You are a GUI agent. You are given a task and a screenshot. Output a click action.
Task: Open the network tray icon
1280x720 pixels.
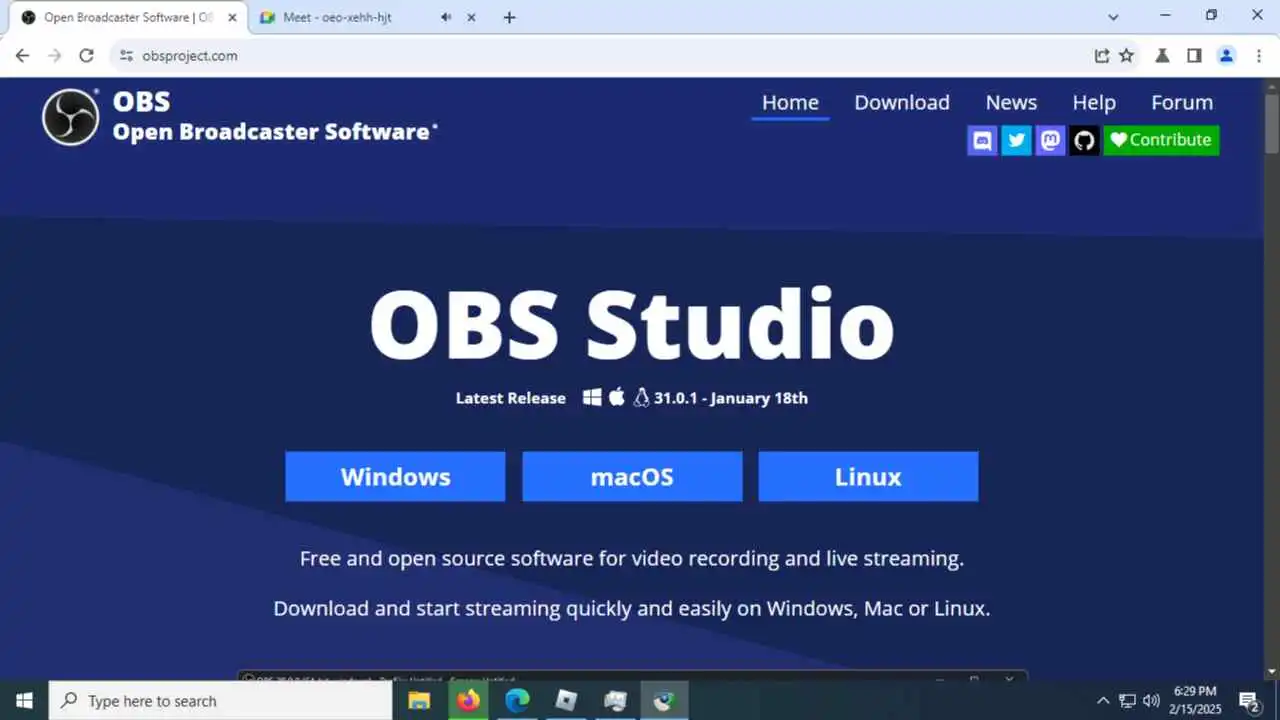click(1127, 701)
